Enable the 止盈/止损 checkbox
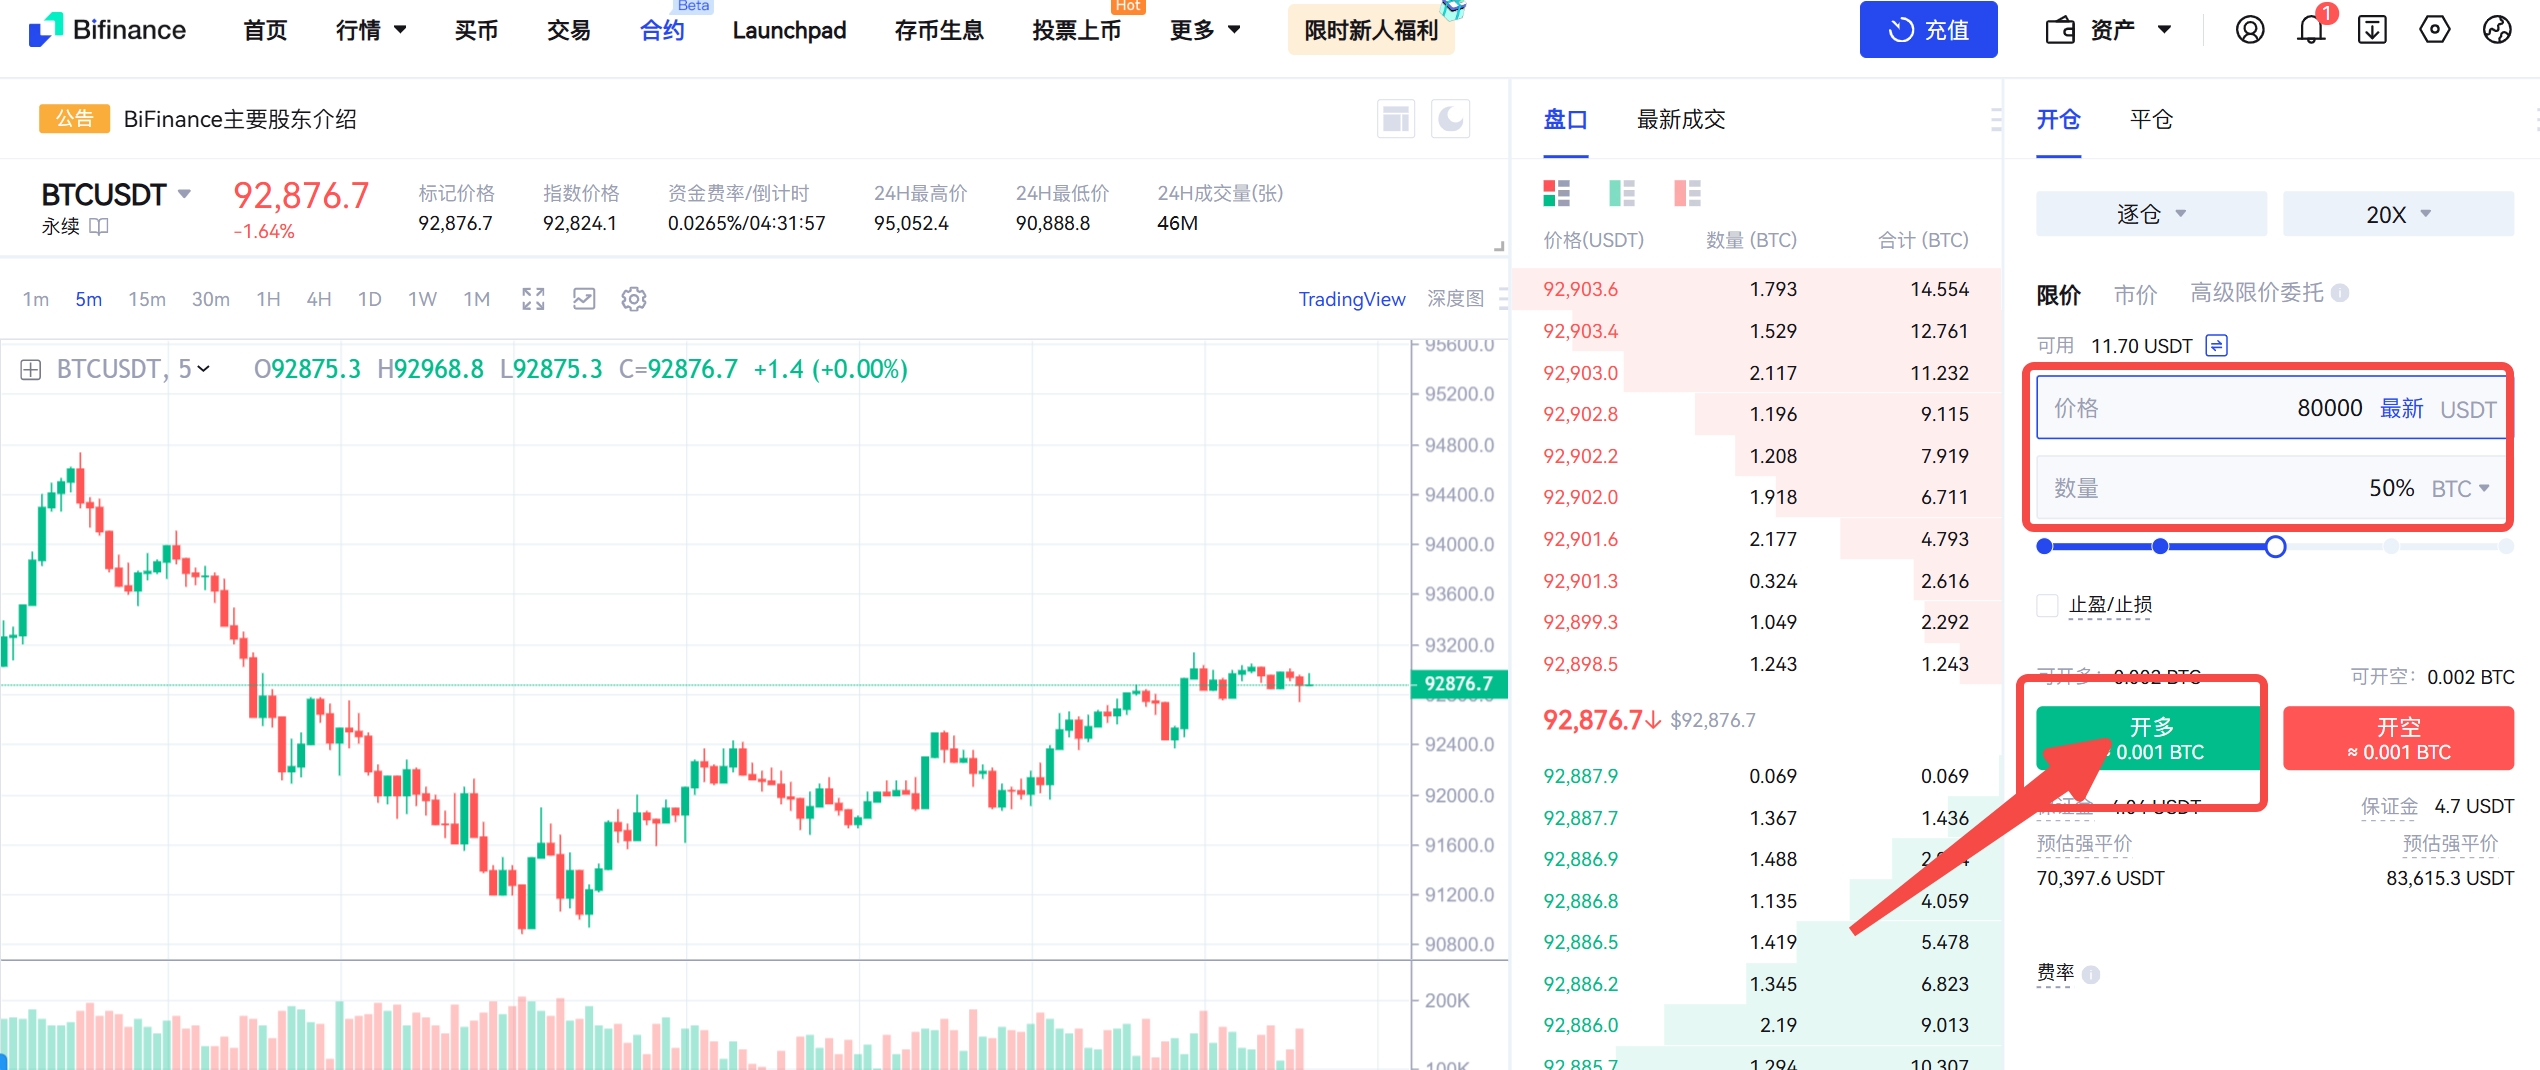 tap(2047, 606)
